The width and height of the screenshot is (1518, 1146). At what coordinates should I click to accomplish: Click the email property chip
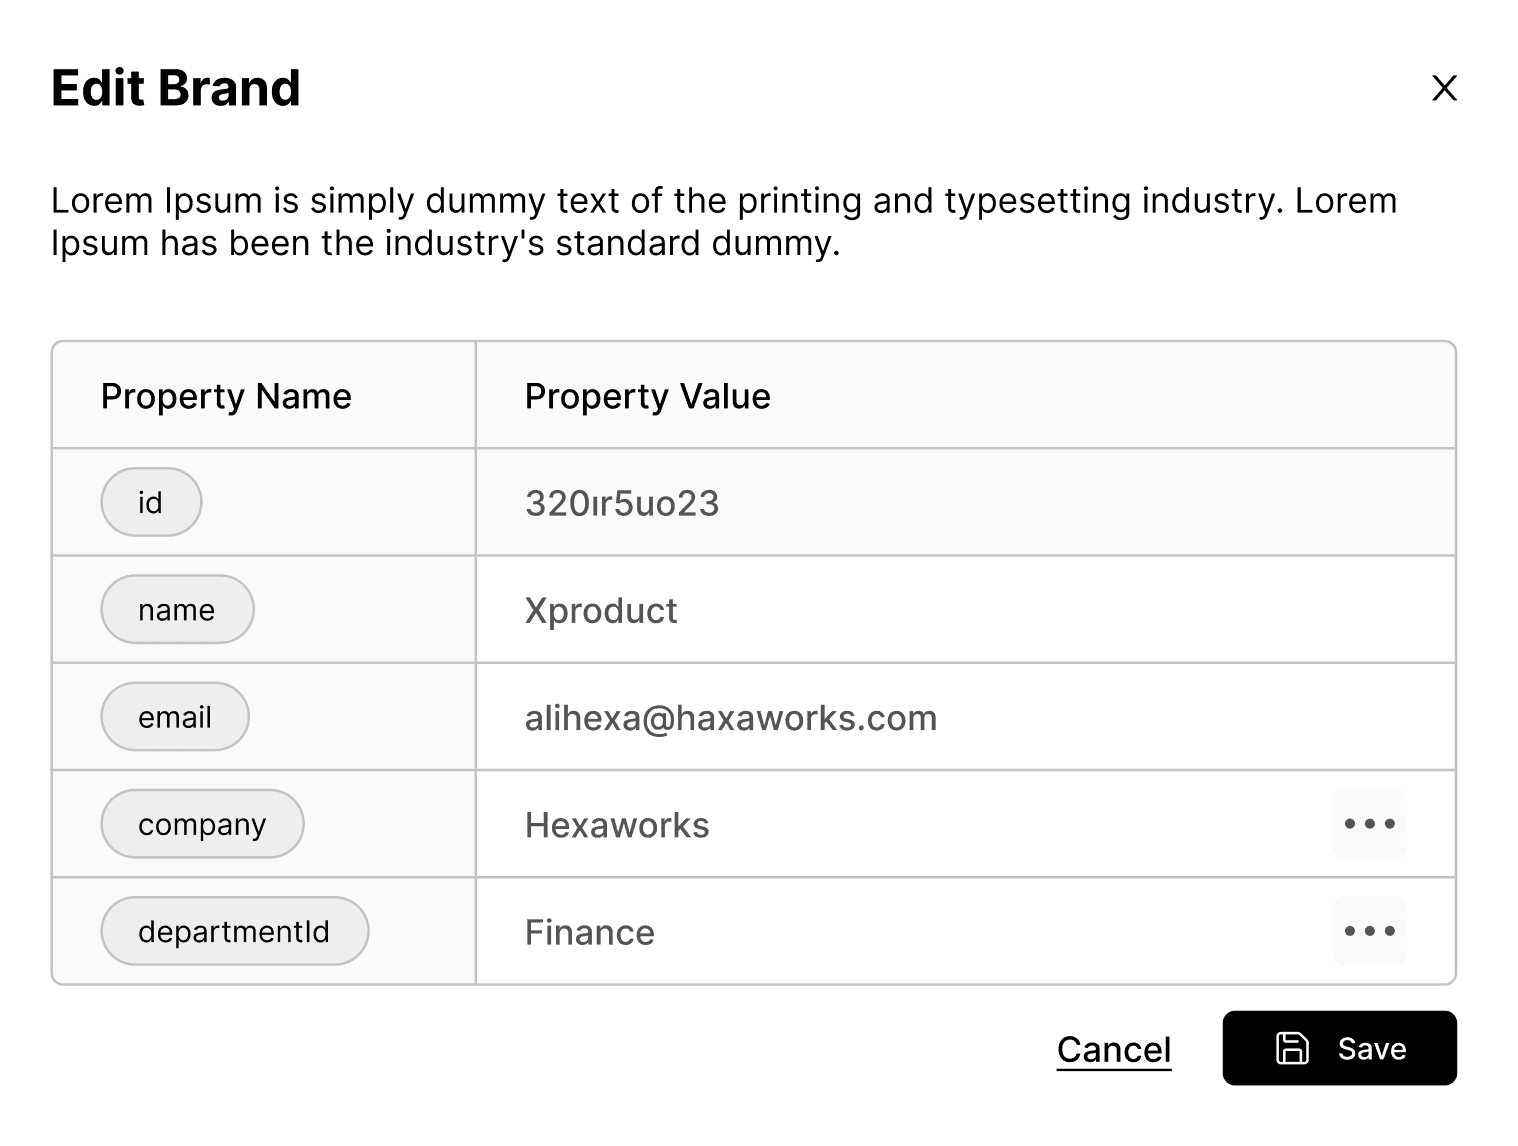[x=175, y=716]
